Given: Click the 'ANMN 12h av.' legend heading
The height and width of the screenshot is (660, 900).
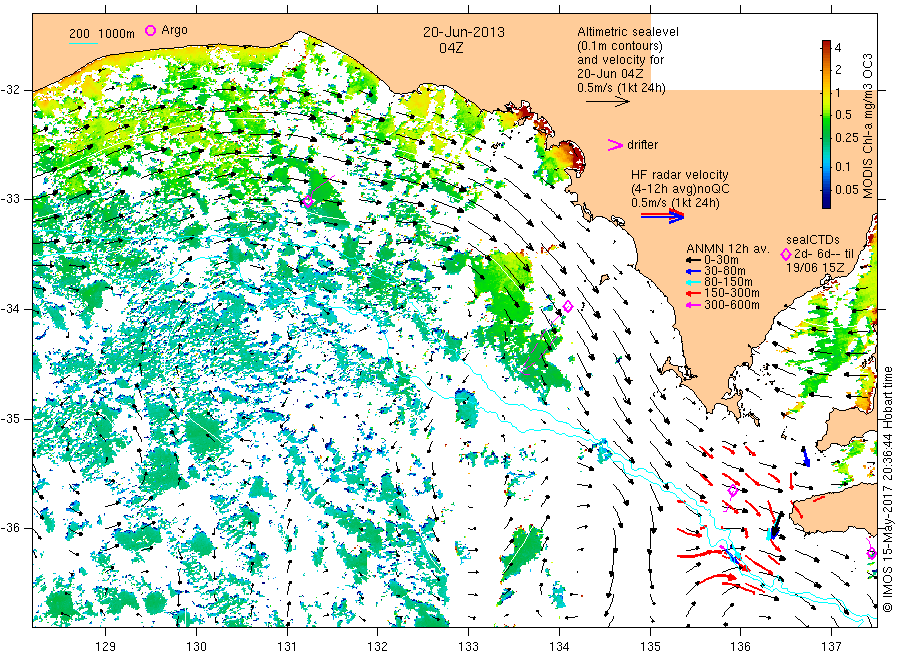Looking at the screenshot, I should (x=728, y=249).
